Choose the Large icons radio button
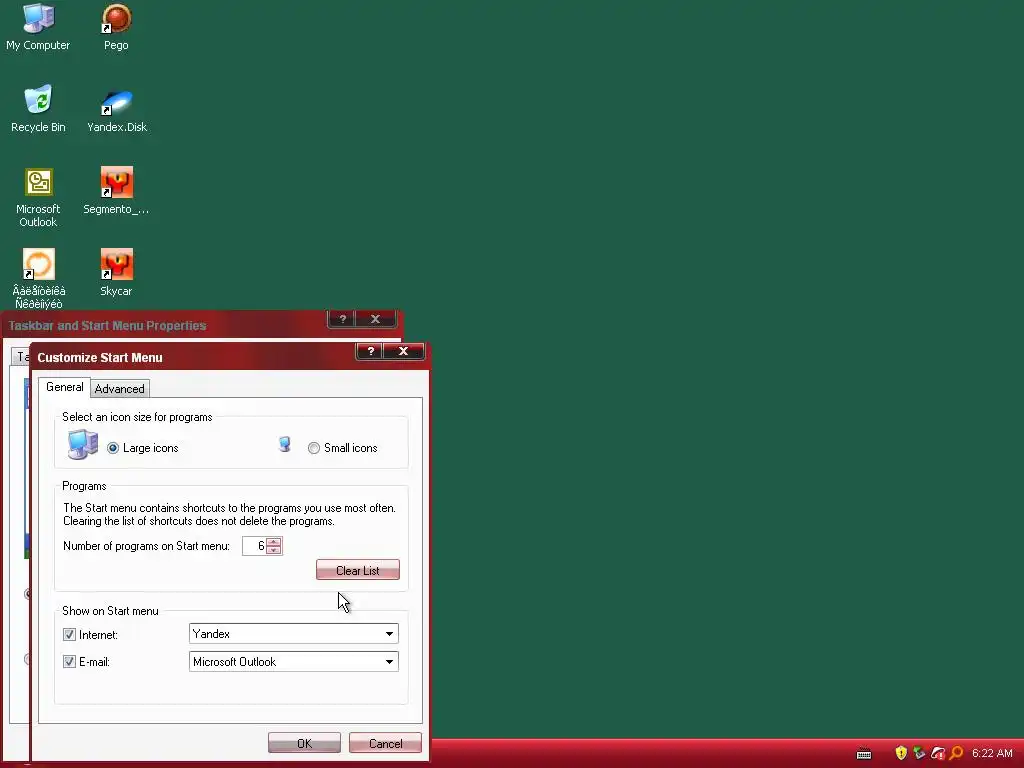The height and width of the screenshot is (768, 1024). pyautogui.click(x=113, y=448)
